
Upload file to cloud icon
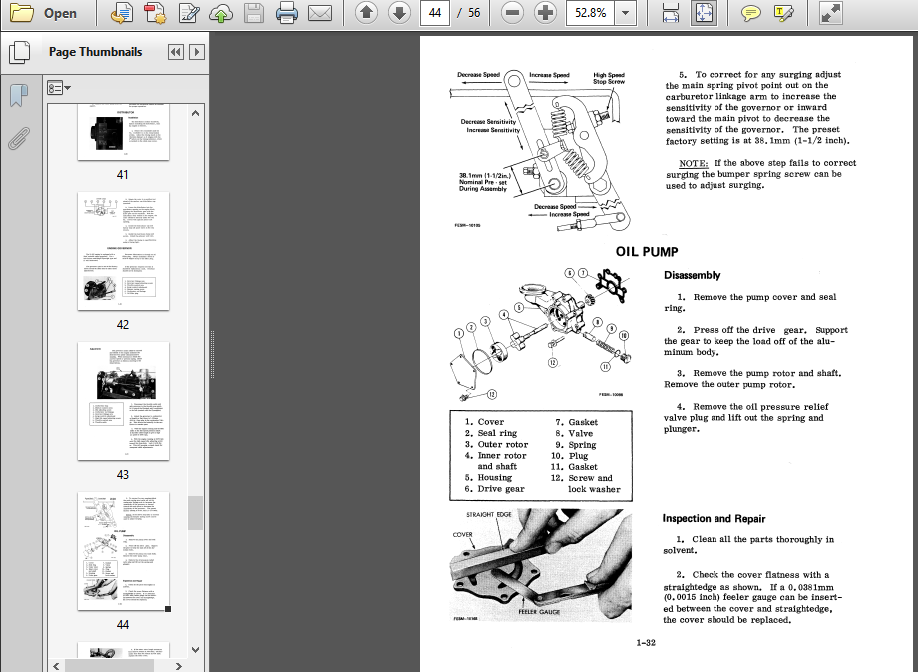coord(221,13)
